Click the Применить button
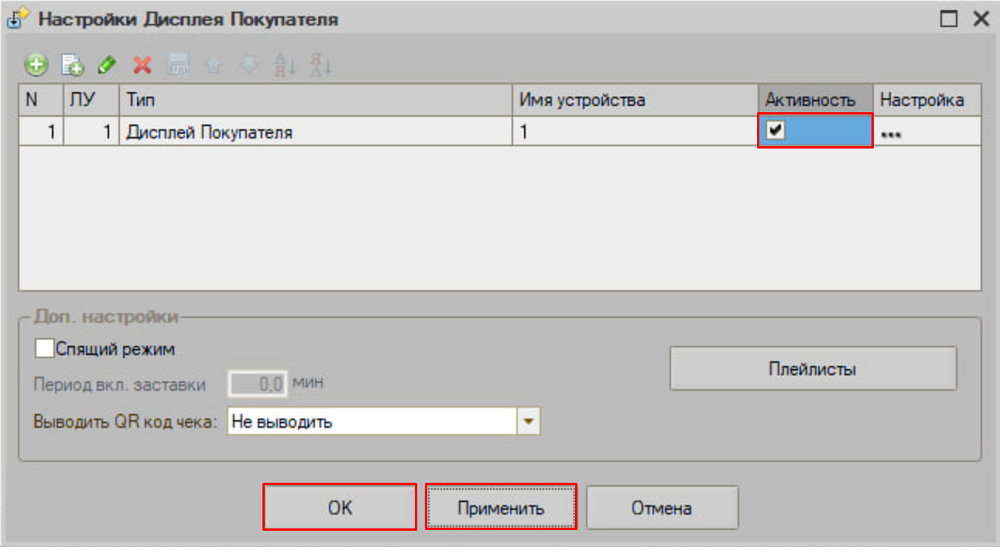 (x=501, y=508)
